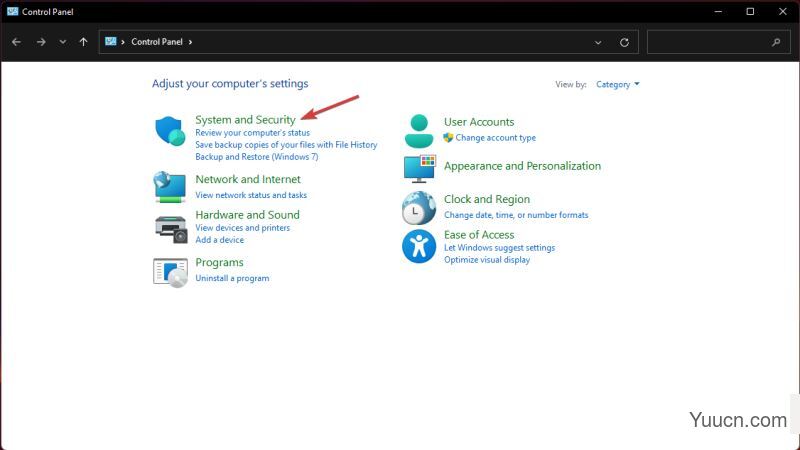
Task: Open the Programs category
Action: (219, 262)
